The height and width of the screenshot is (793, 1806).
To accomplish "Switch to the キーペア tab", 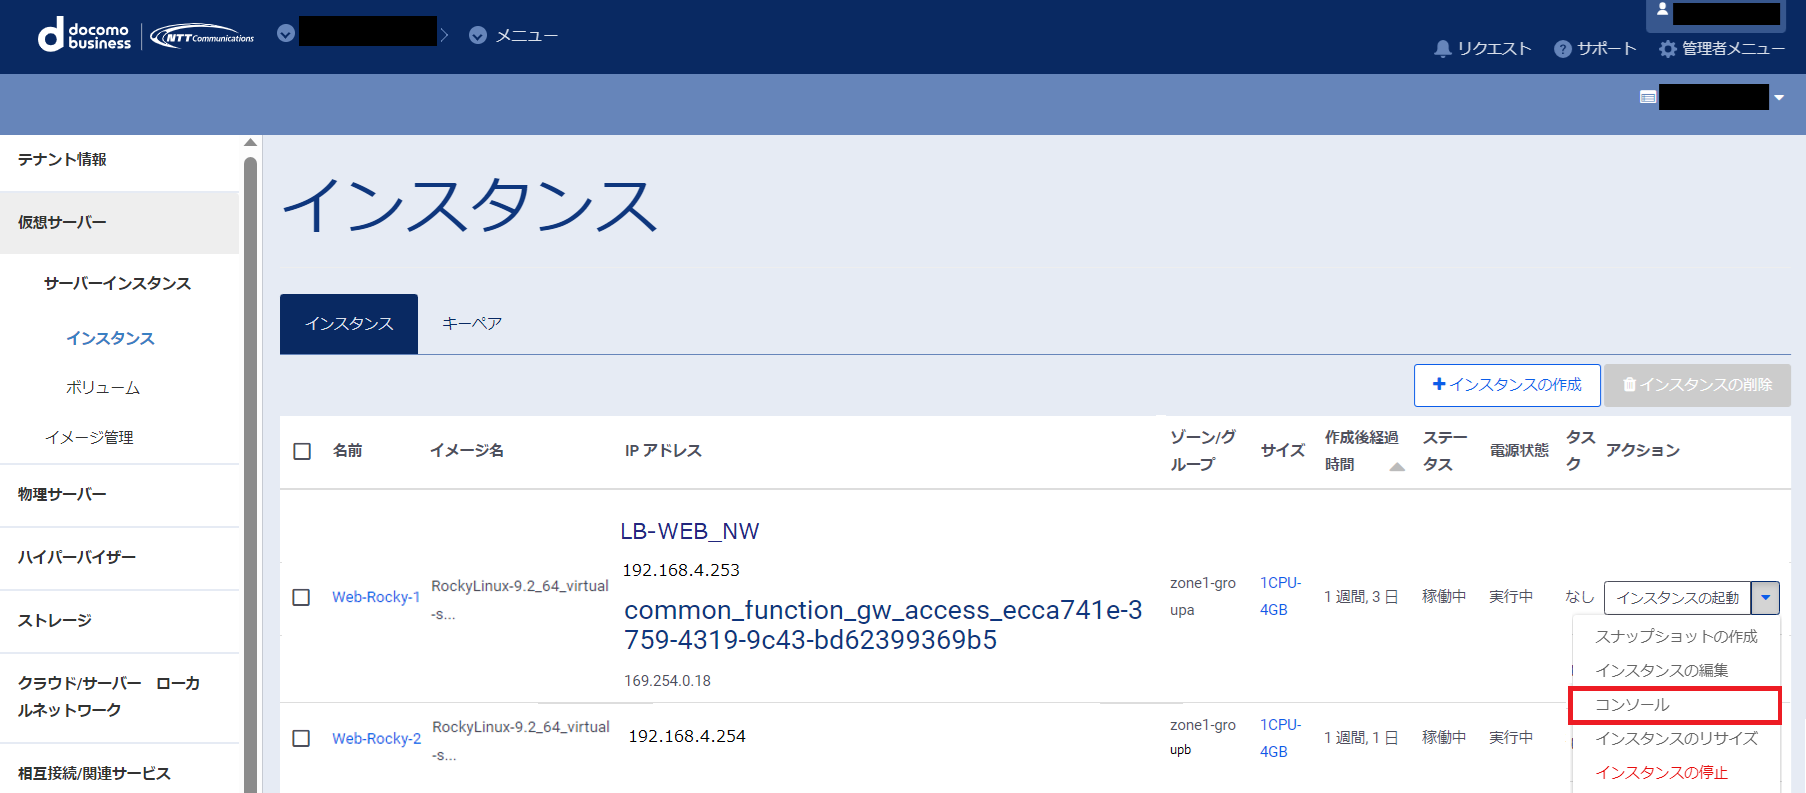I will (472, 324).
